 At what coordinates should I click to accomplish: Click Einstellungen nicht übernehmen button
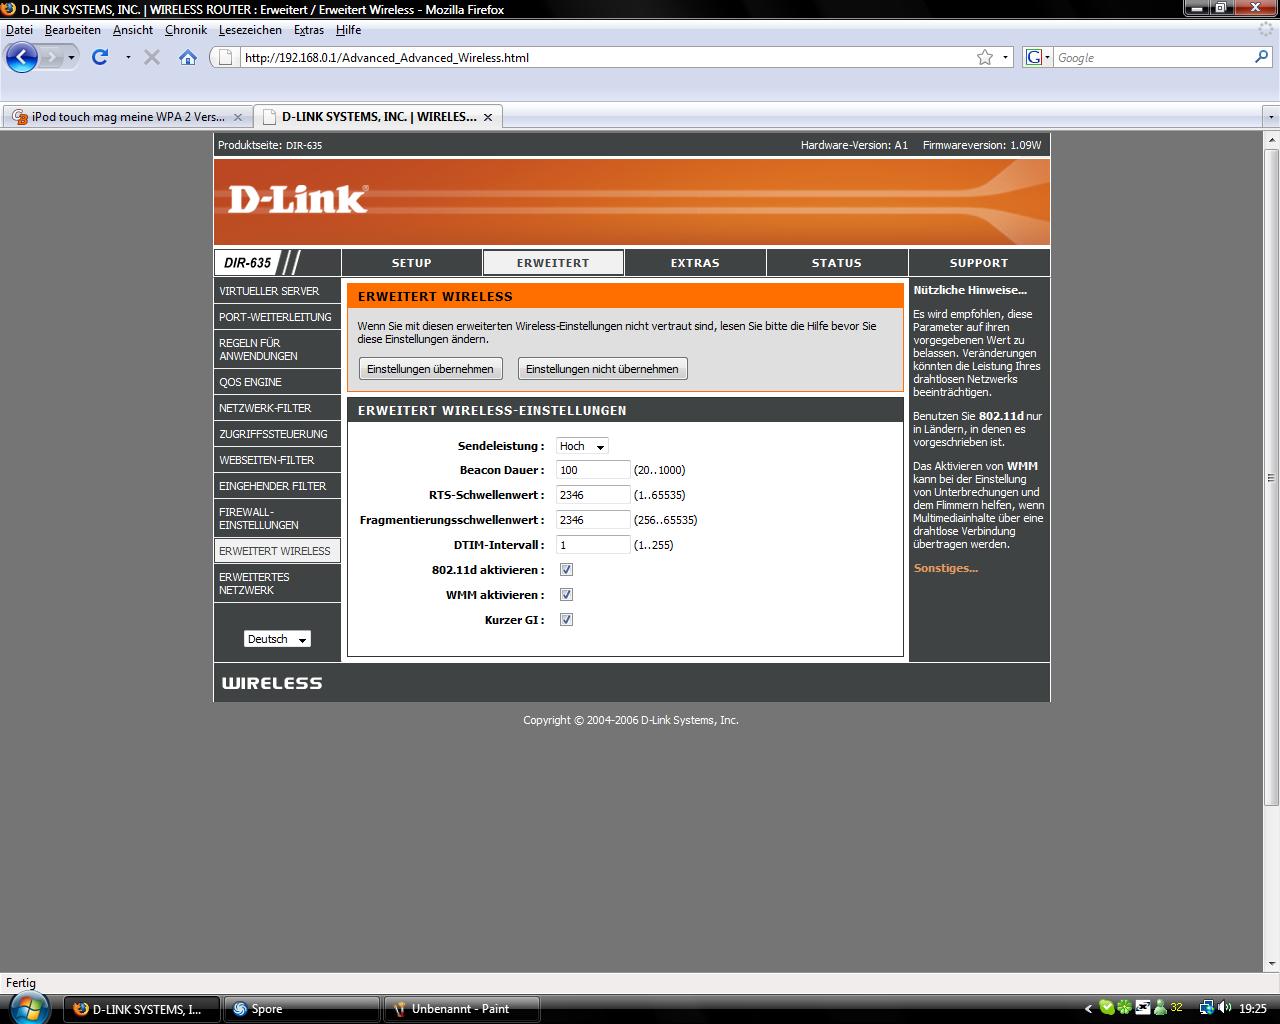(602, 369)
